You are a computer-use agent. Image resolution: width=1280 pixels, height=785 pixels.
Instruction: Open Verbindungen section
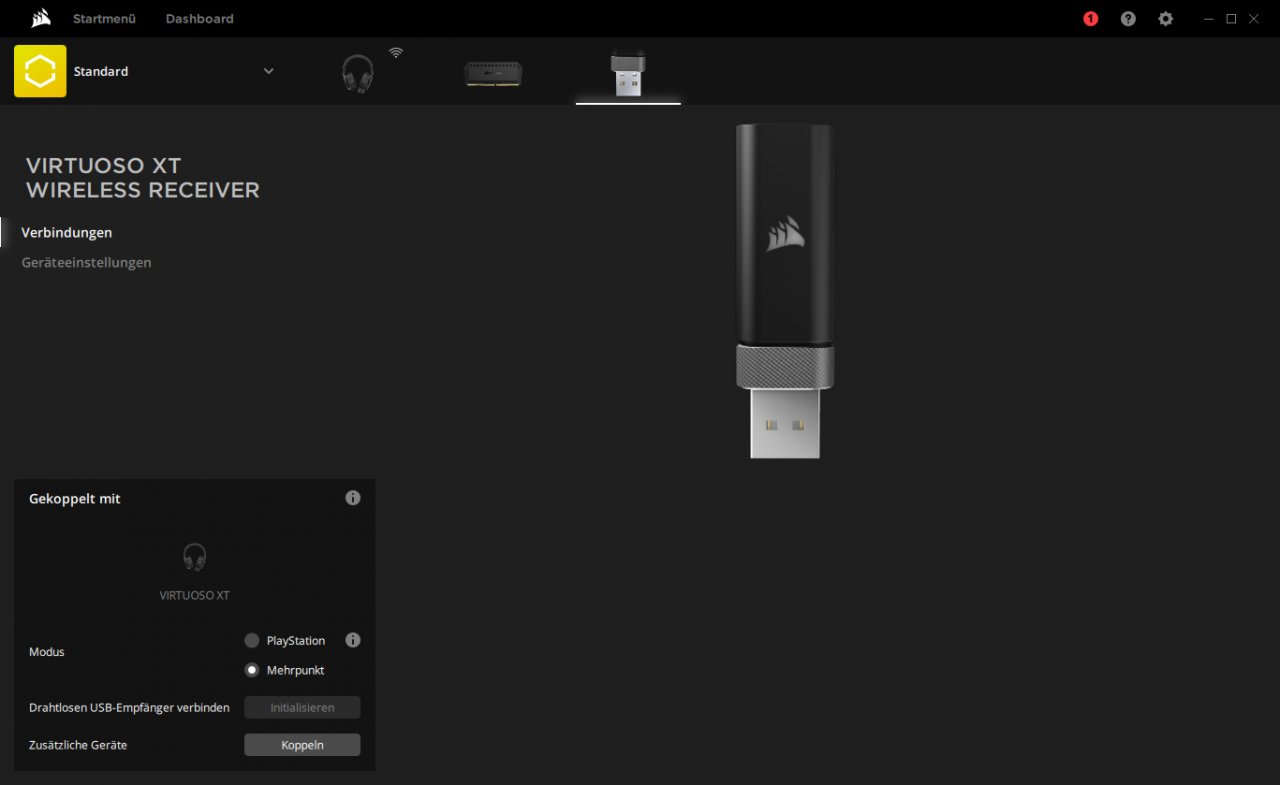(x=67, y=233)
